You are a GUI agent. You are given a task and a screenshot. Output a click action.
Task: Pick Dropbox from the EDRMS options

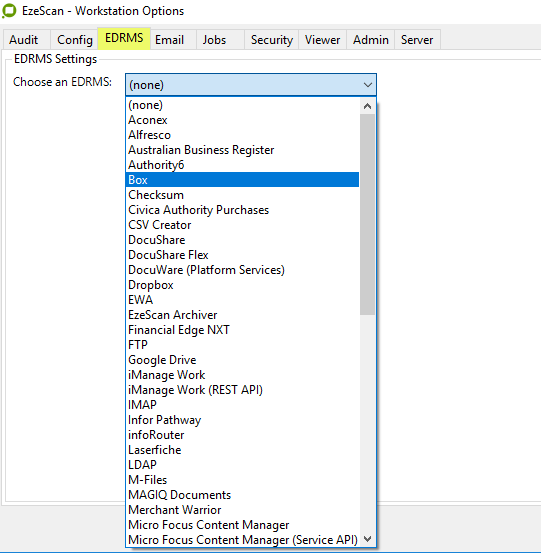pyautogui.click(x=242, y=285)
